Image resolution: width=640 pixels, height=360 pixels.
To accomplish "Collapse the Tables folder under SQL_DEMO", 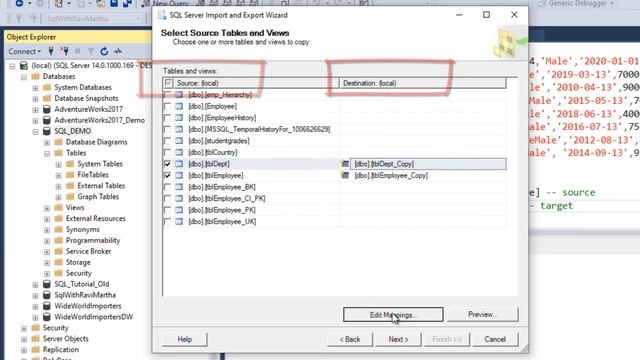I will pyautogui.click(x=47, y=153).
